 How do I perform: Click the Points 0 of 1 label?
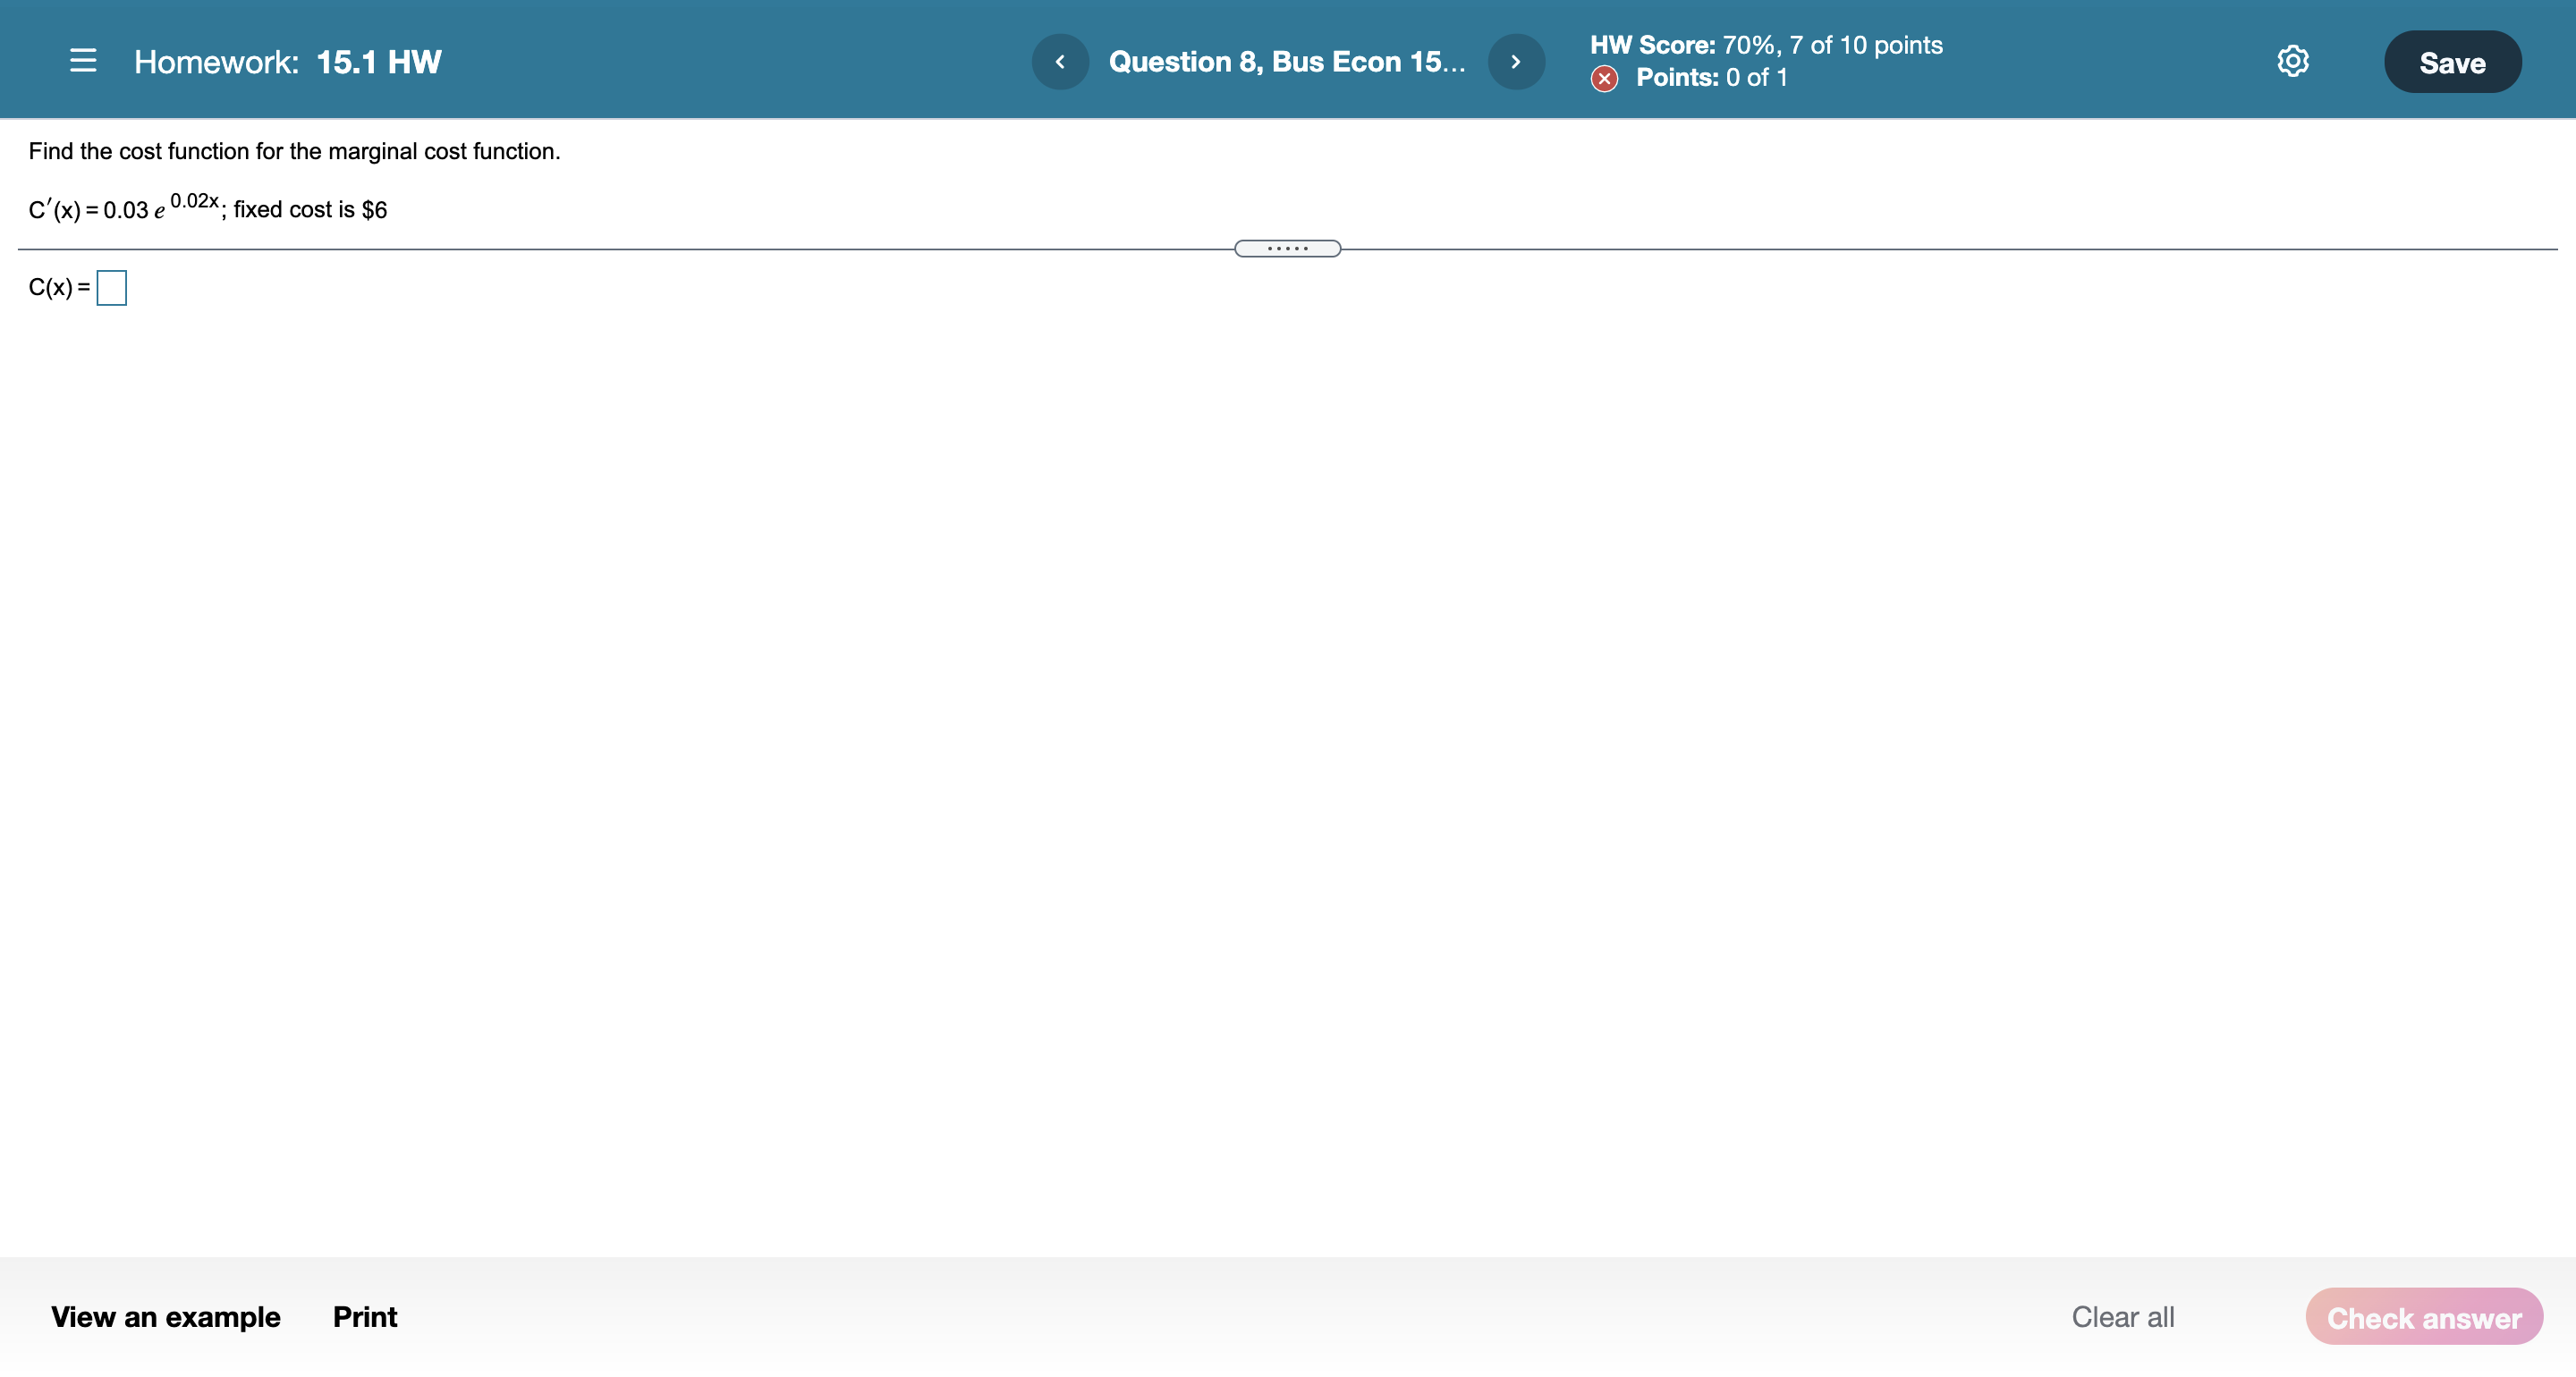[1711, 78]
